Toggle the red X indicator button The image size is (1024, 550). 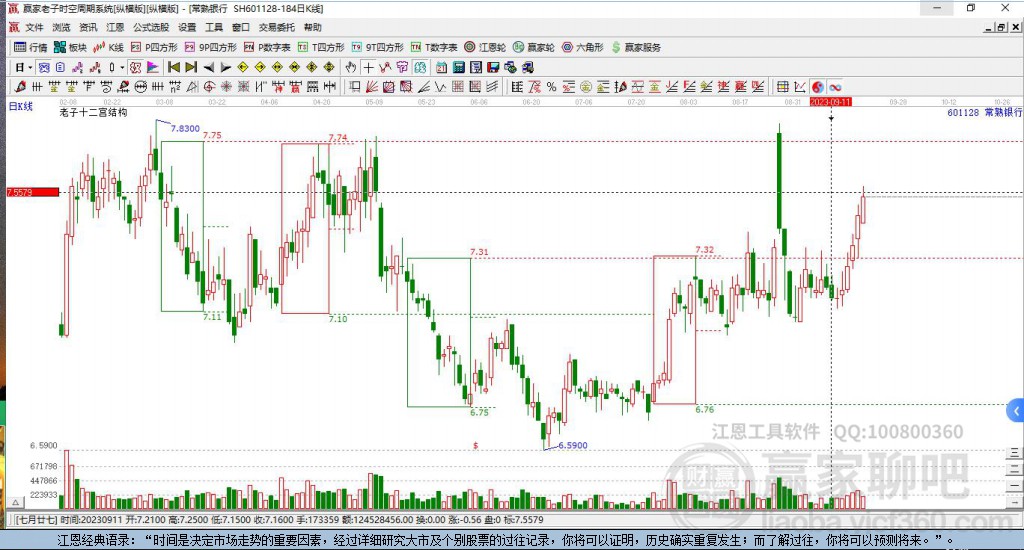pyautogui.click(x=135, y=67)
